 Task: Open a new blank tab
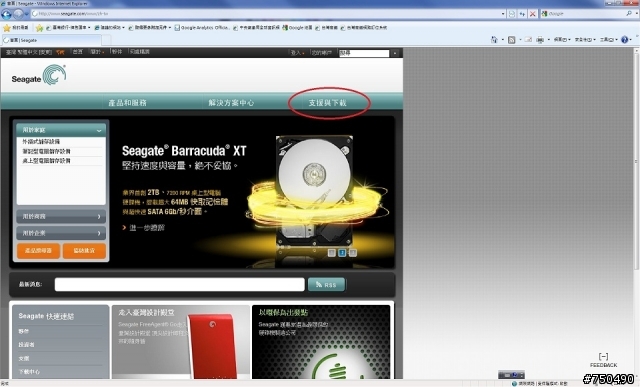pos(106,40)
